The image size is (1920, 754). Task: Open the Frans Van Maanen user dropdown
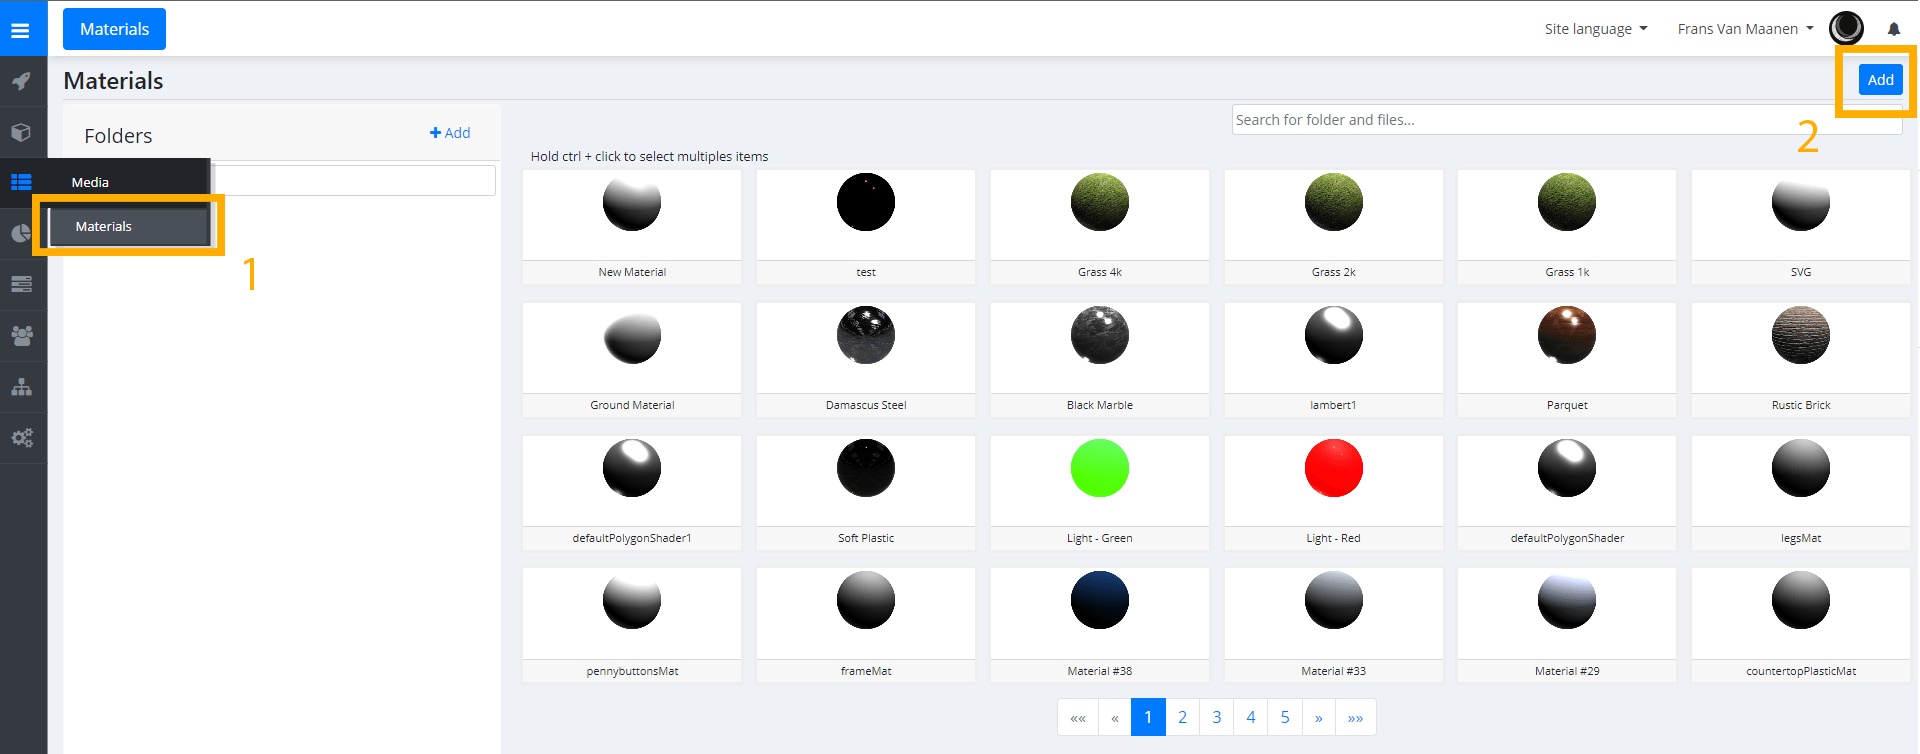(1745, 29)
